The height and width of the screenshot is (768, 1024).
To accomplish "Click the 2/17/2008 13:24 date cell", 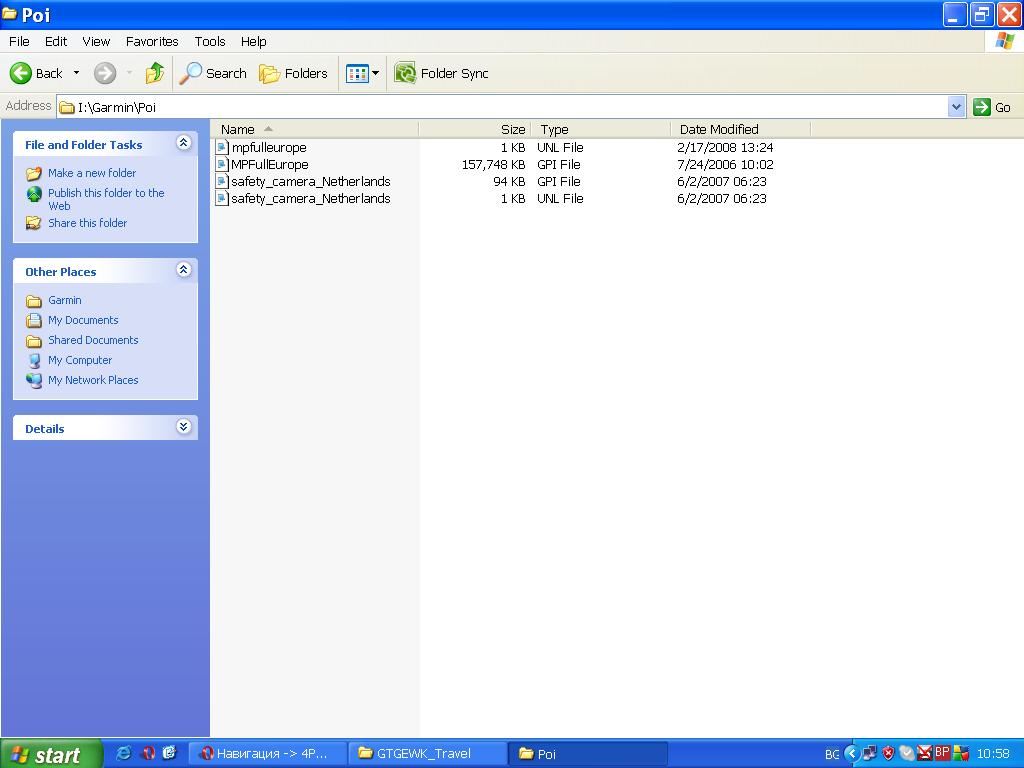I will (x=725, y=148).
